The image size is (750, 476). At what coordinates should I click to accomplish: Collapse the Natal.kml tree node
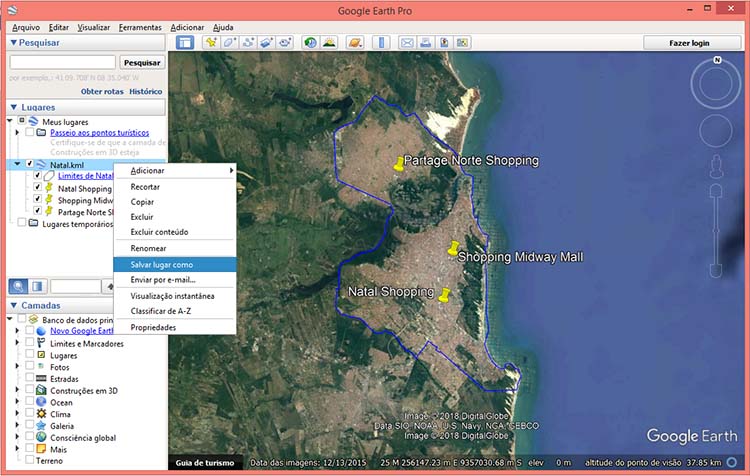pyautogui.click(x=18, y=164)
